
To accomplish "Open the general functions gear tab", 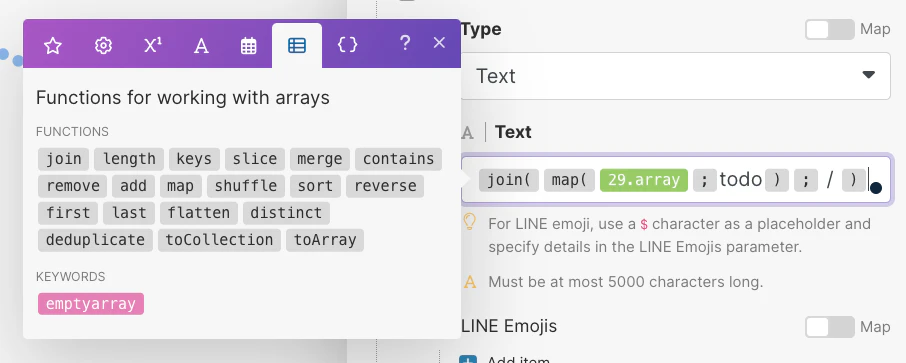I will [x=103, y=45].
